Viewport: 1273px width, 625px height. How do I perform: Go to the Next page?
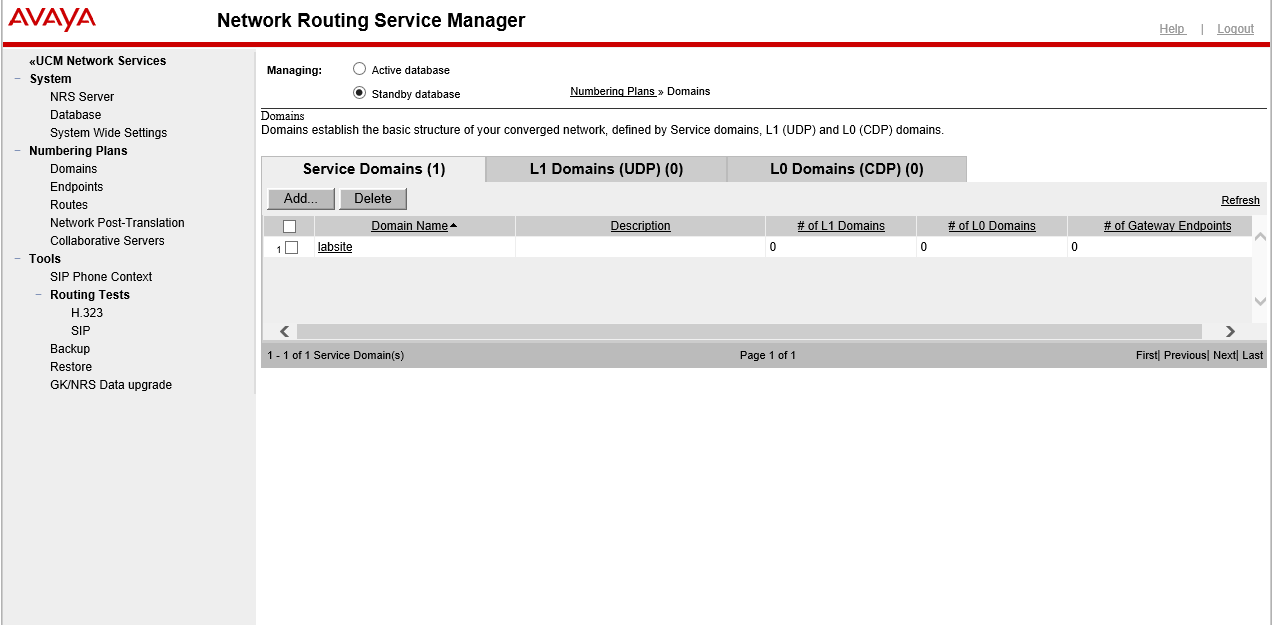(1224, 355)
